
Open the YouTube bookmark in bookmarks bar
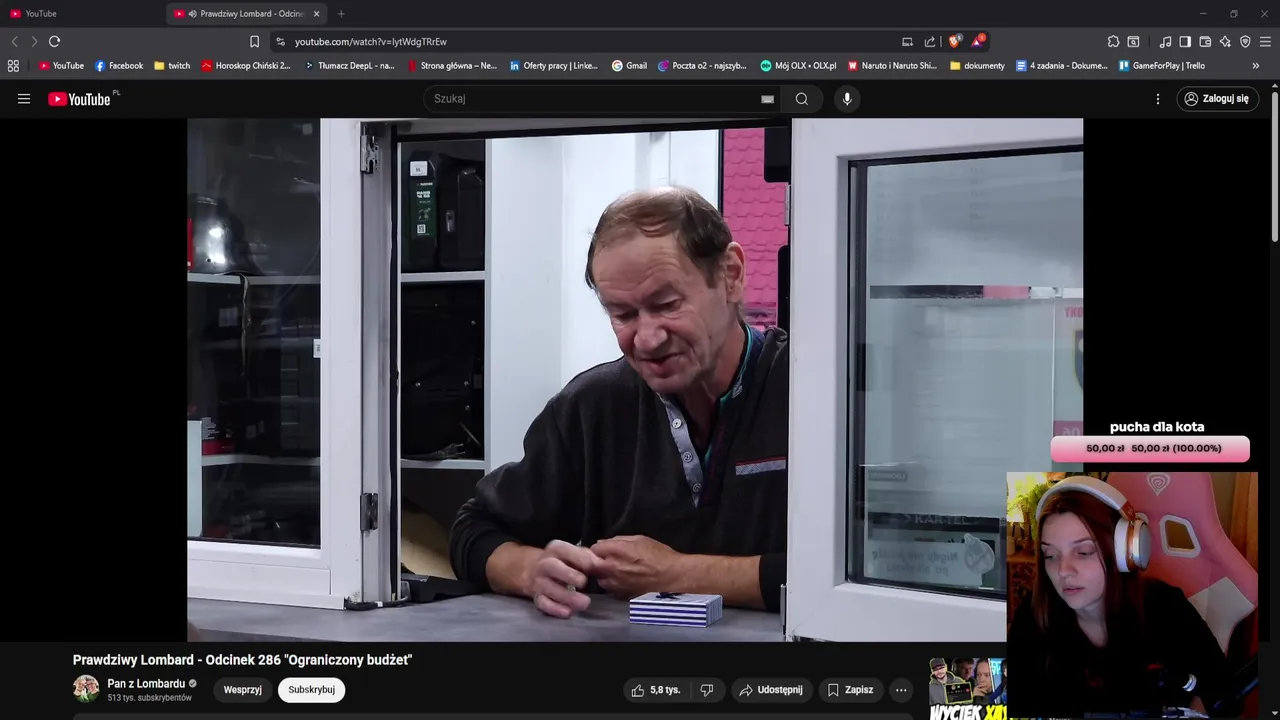pyautogui.click(x=61, y=66)
